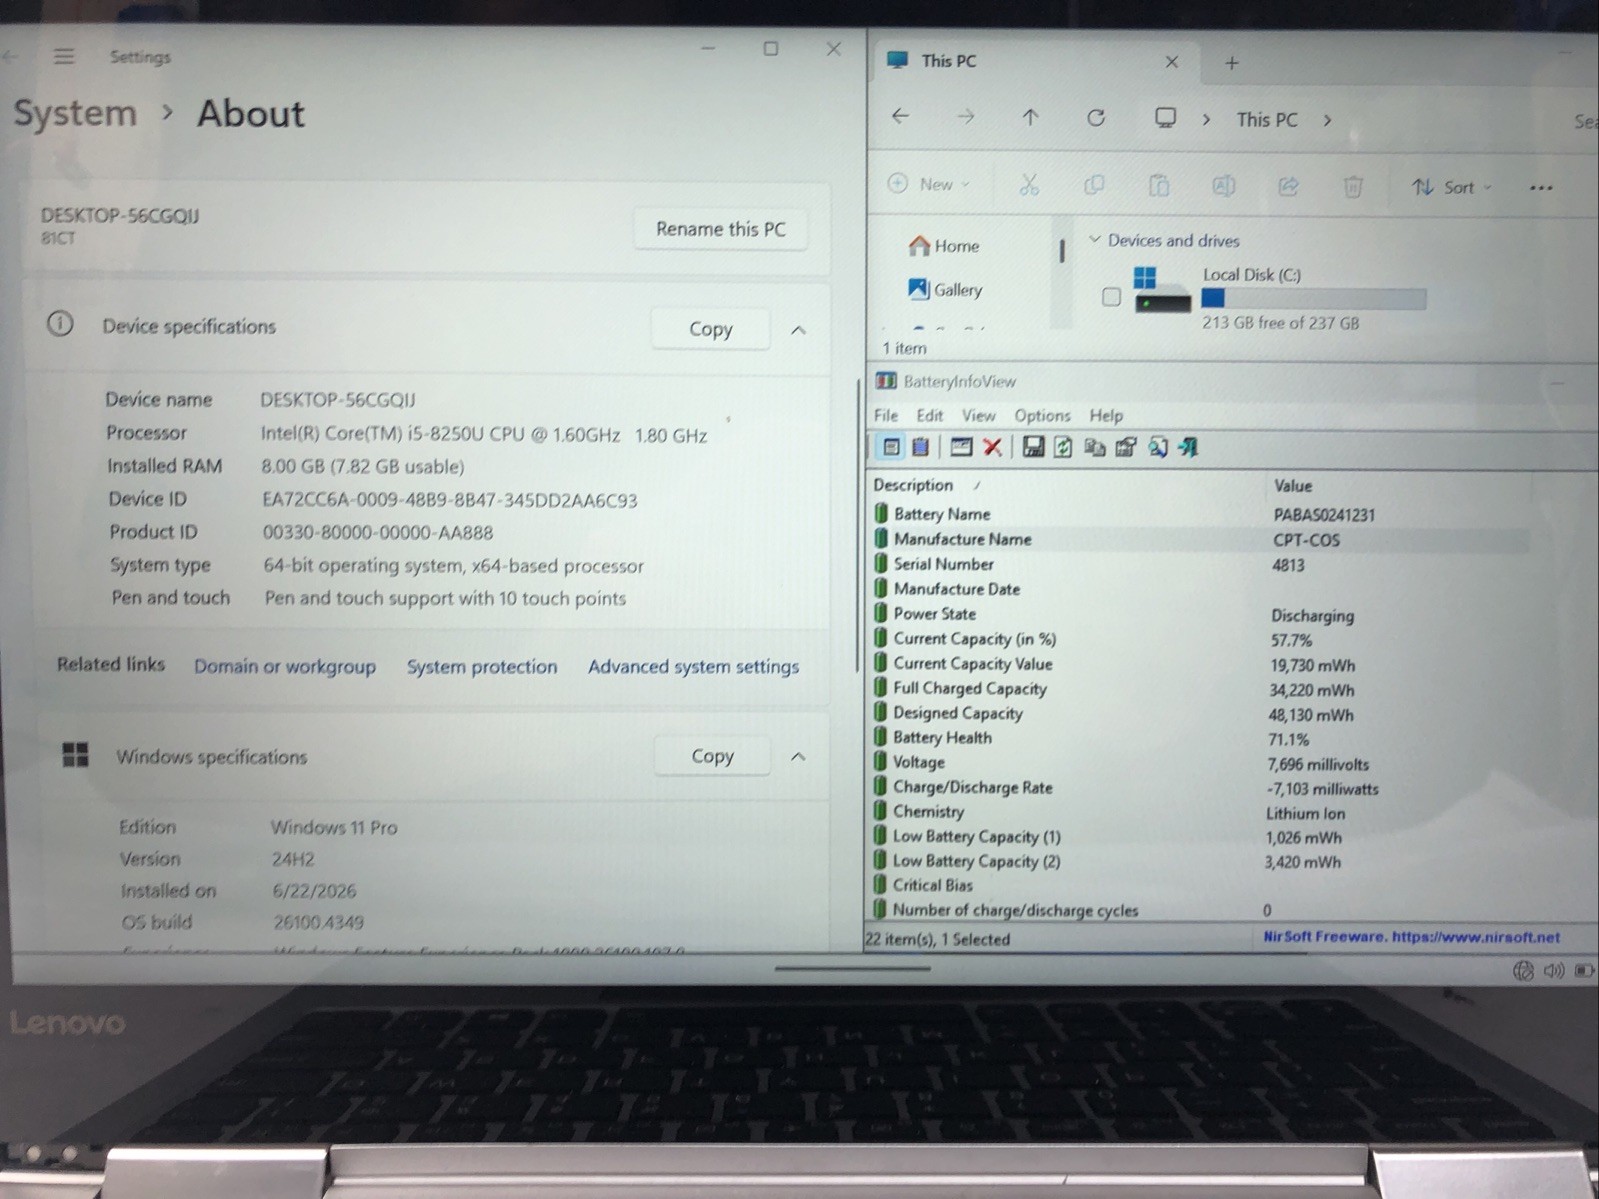Click chevron before This PC in the address bar
The width and height of the screenshot is (1599, 1199).
pos(1206,119)
